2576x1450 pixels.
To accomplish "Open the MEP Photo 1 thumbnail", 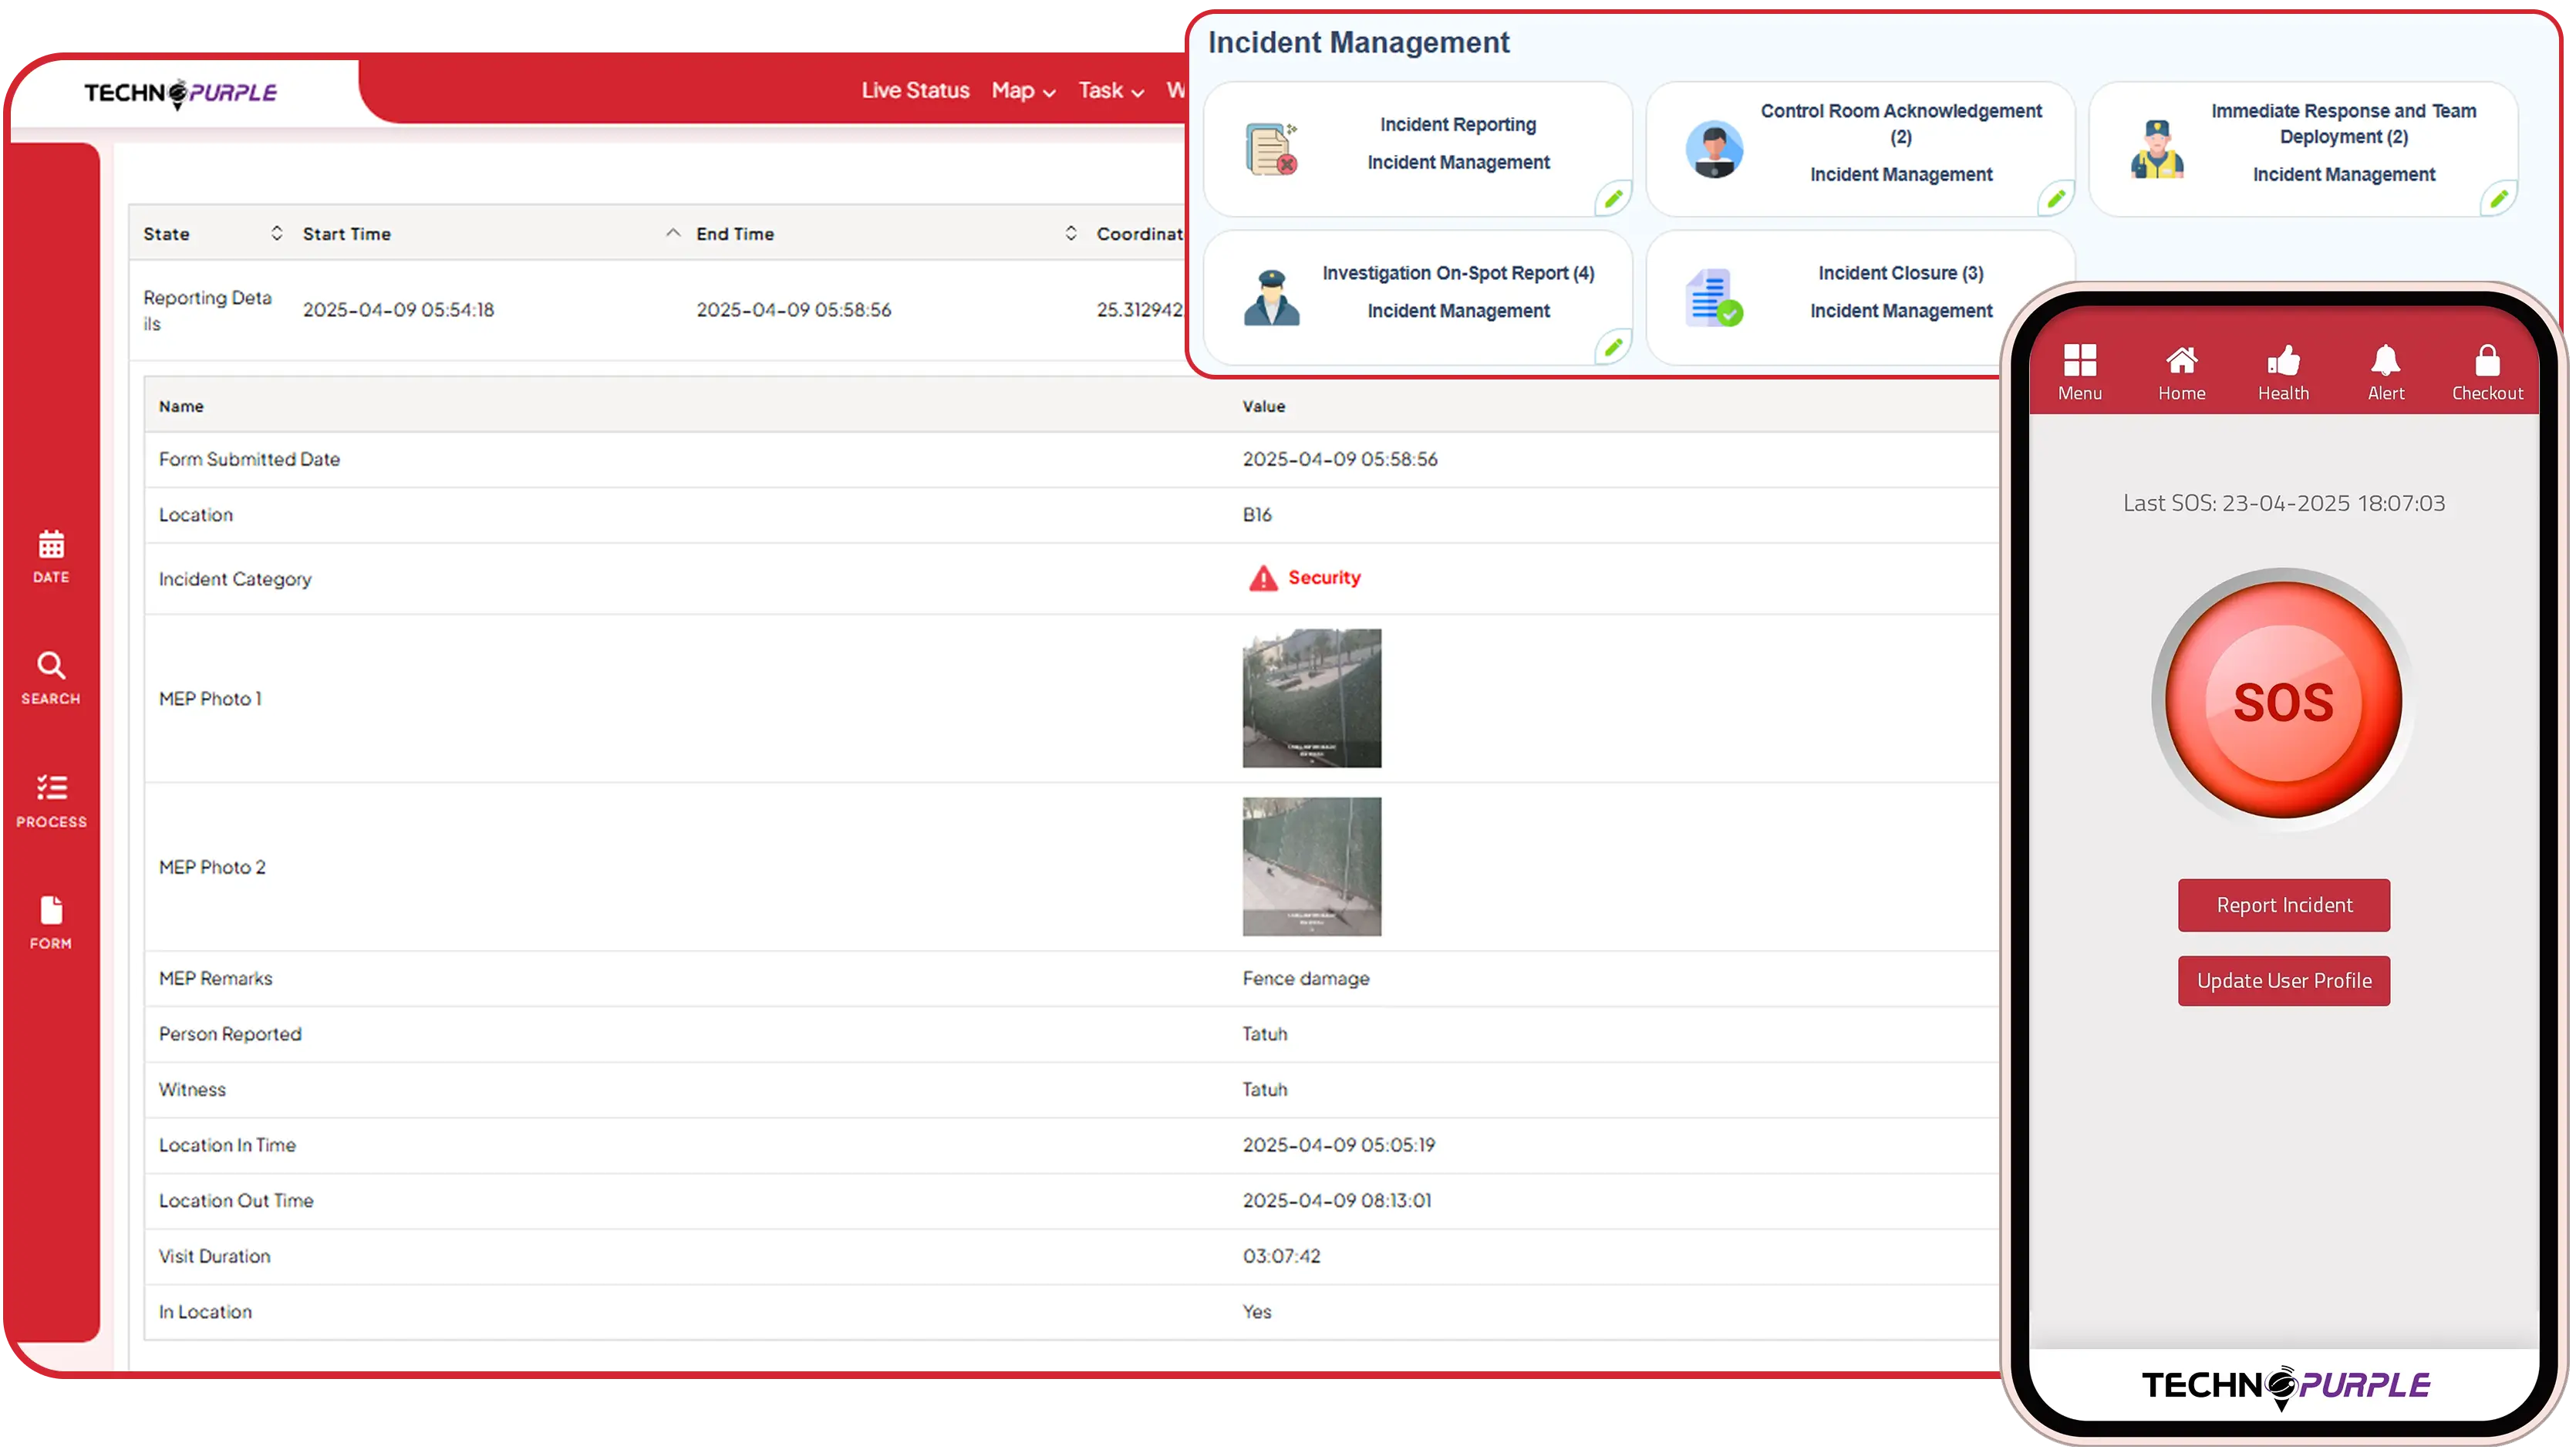I will click(1311, 698).
